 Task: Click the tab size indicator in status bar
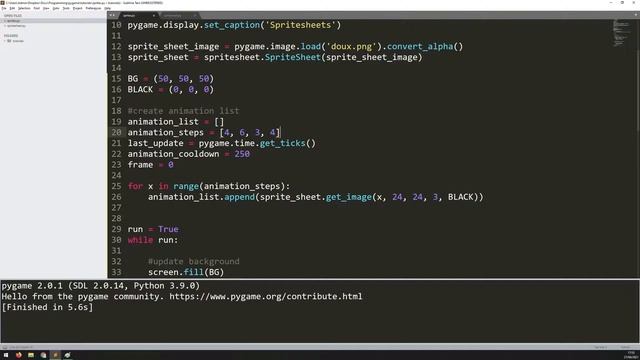[600, 347]
